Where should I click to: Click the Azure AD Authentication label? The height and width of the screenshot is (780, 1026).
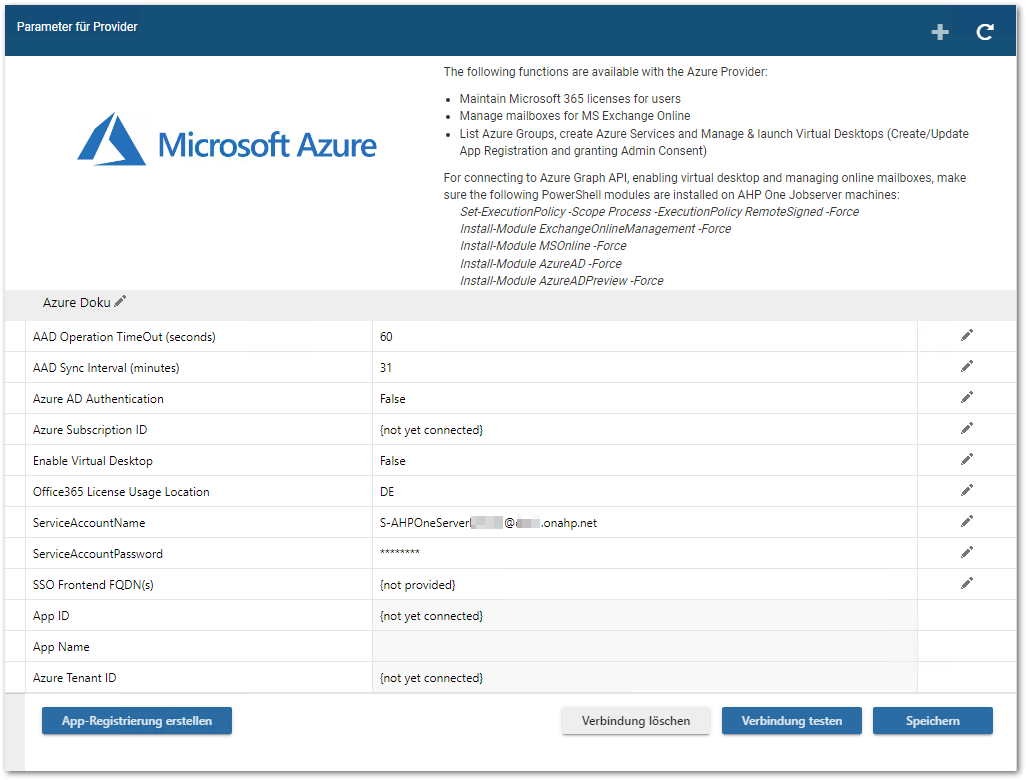98,399
